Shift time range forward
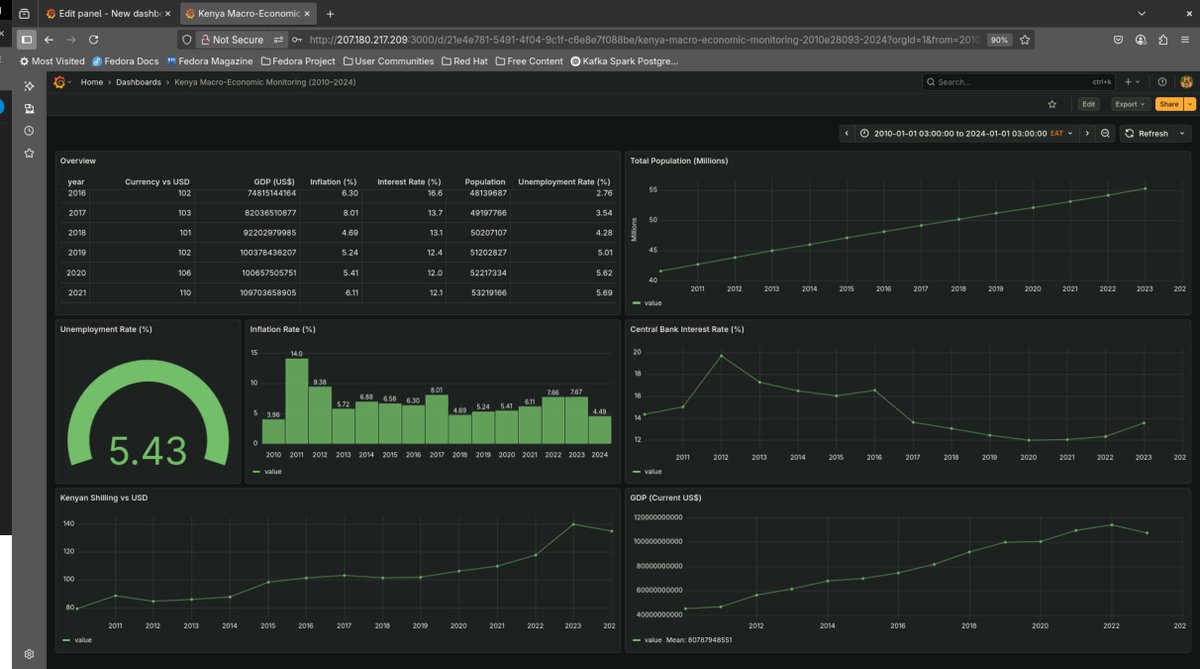1200x669 pixels. [1088, 133]
